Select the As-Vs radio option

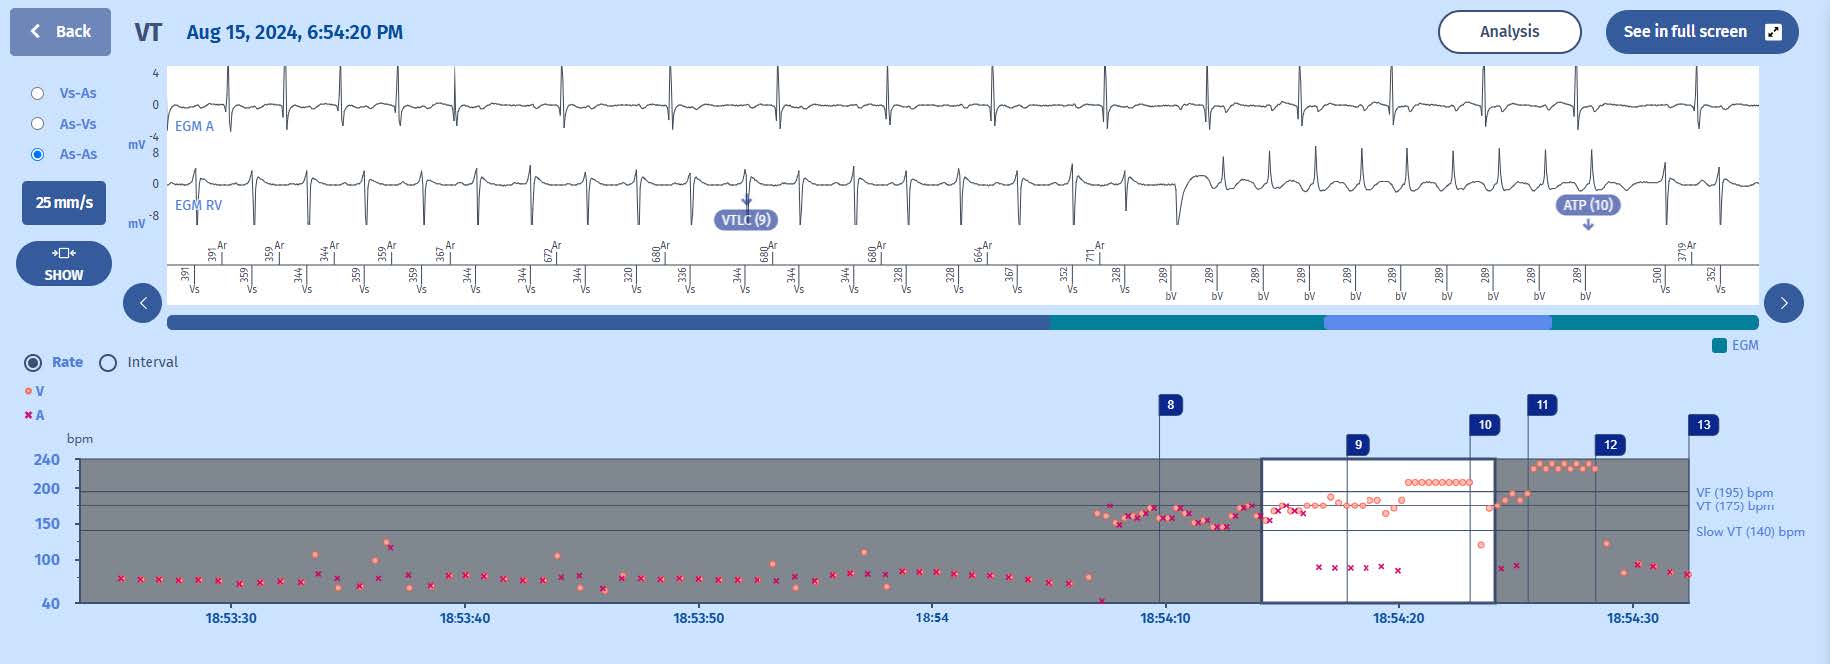(38, 124)
